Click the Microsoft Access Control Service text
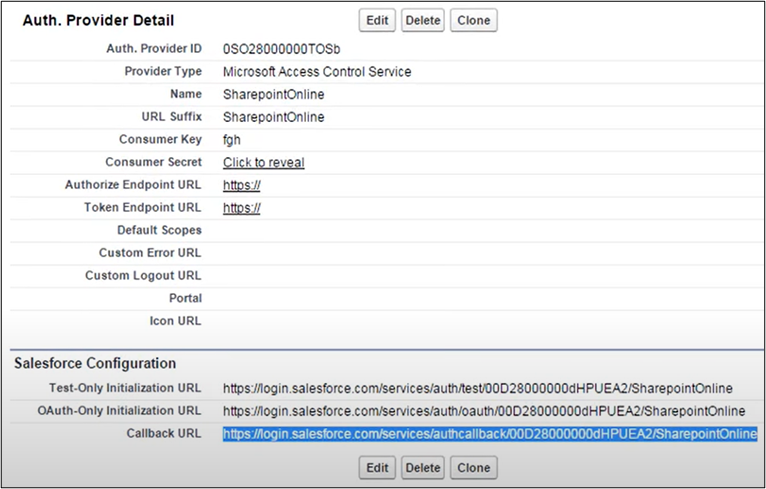Screen dimensions: 766x489 click(317, 72)
